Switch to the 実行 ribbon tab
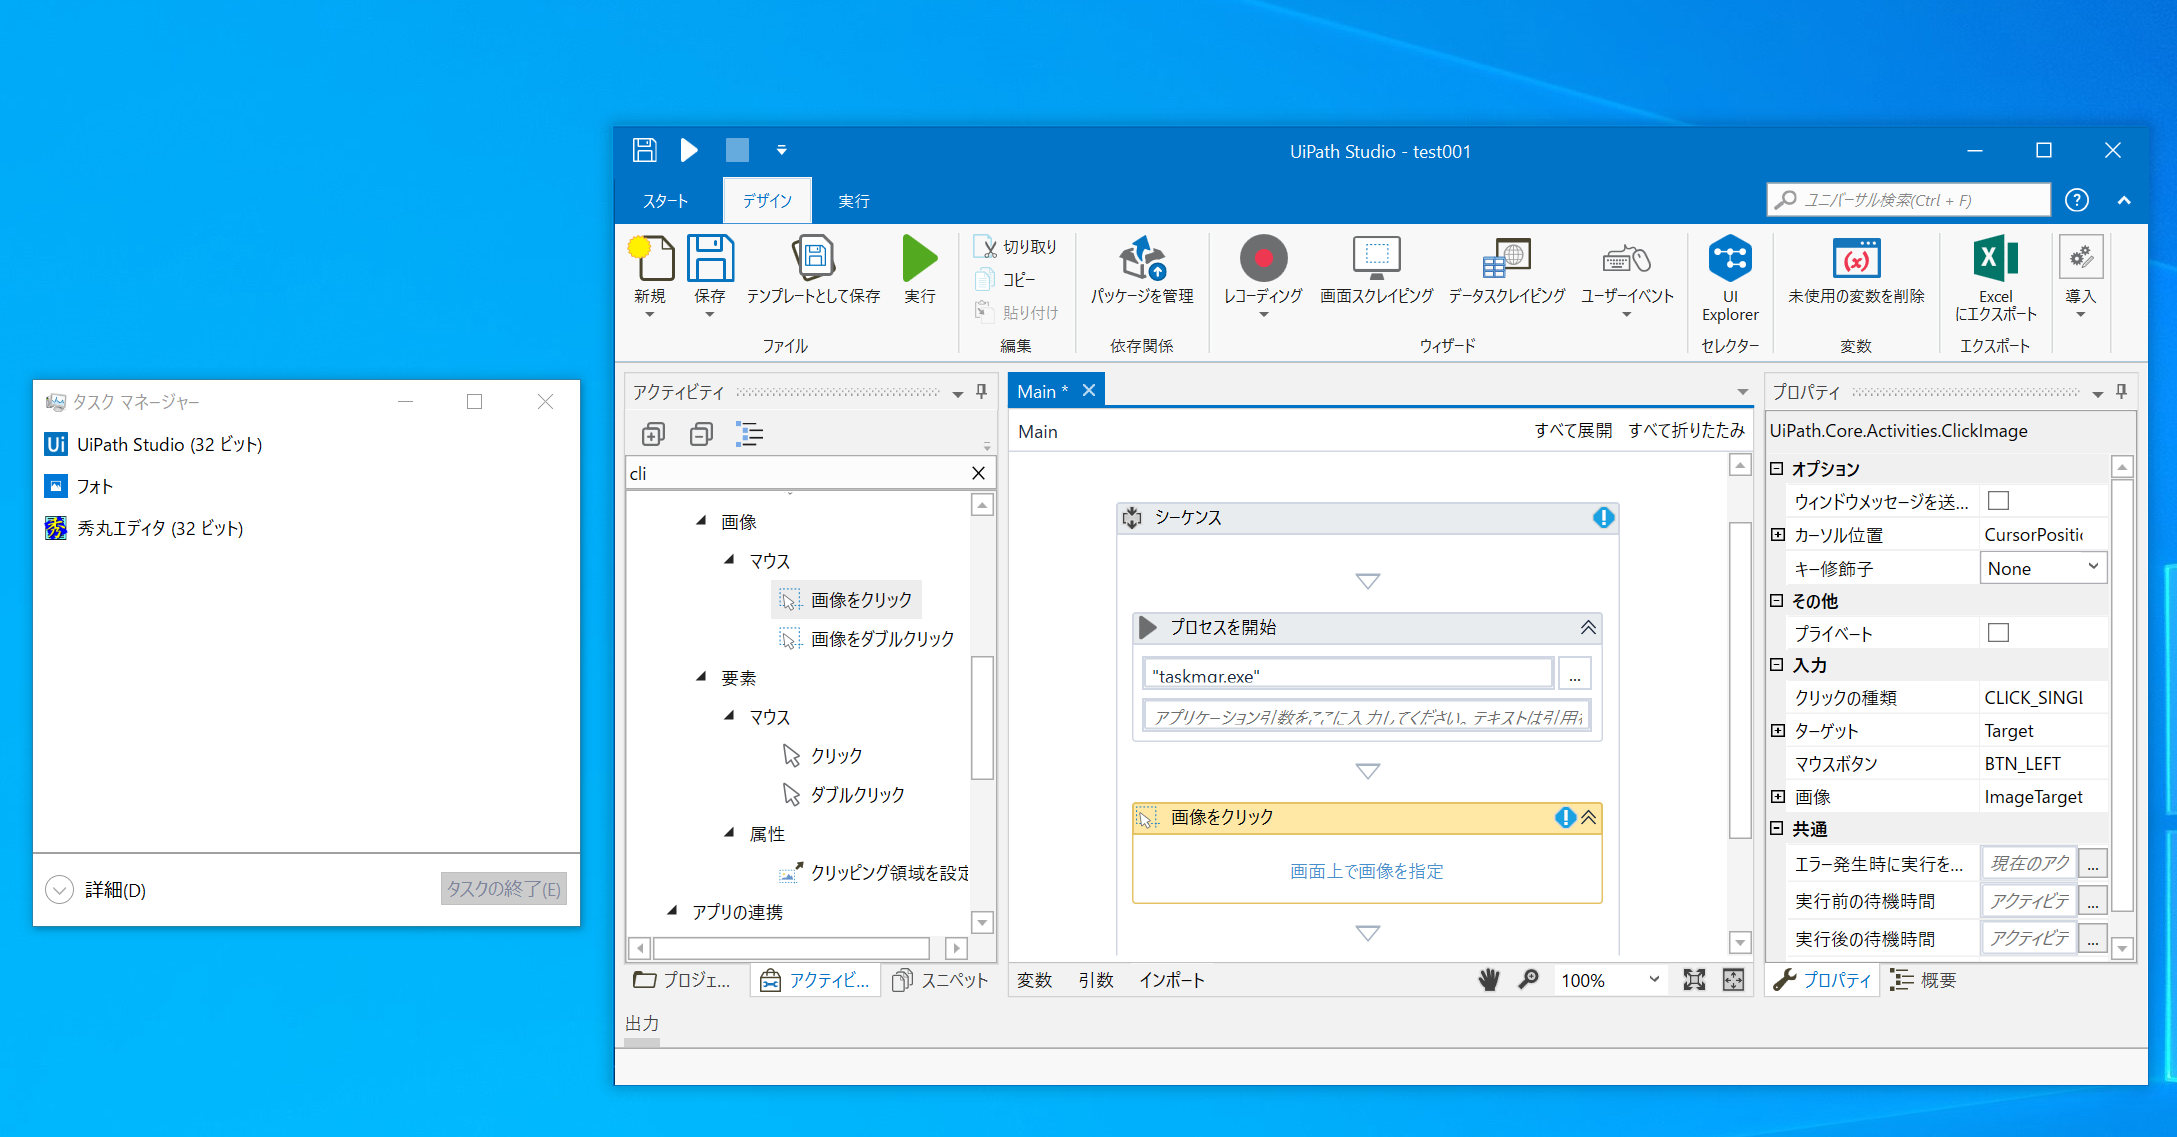Screen dimensions: 2177x1137 pos(854,200)
